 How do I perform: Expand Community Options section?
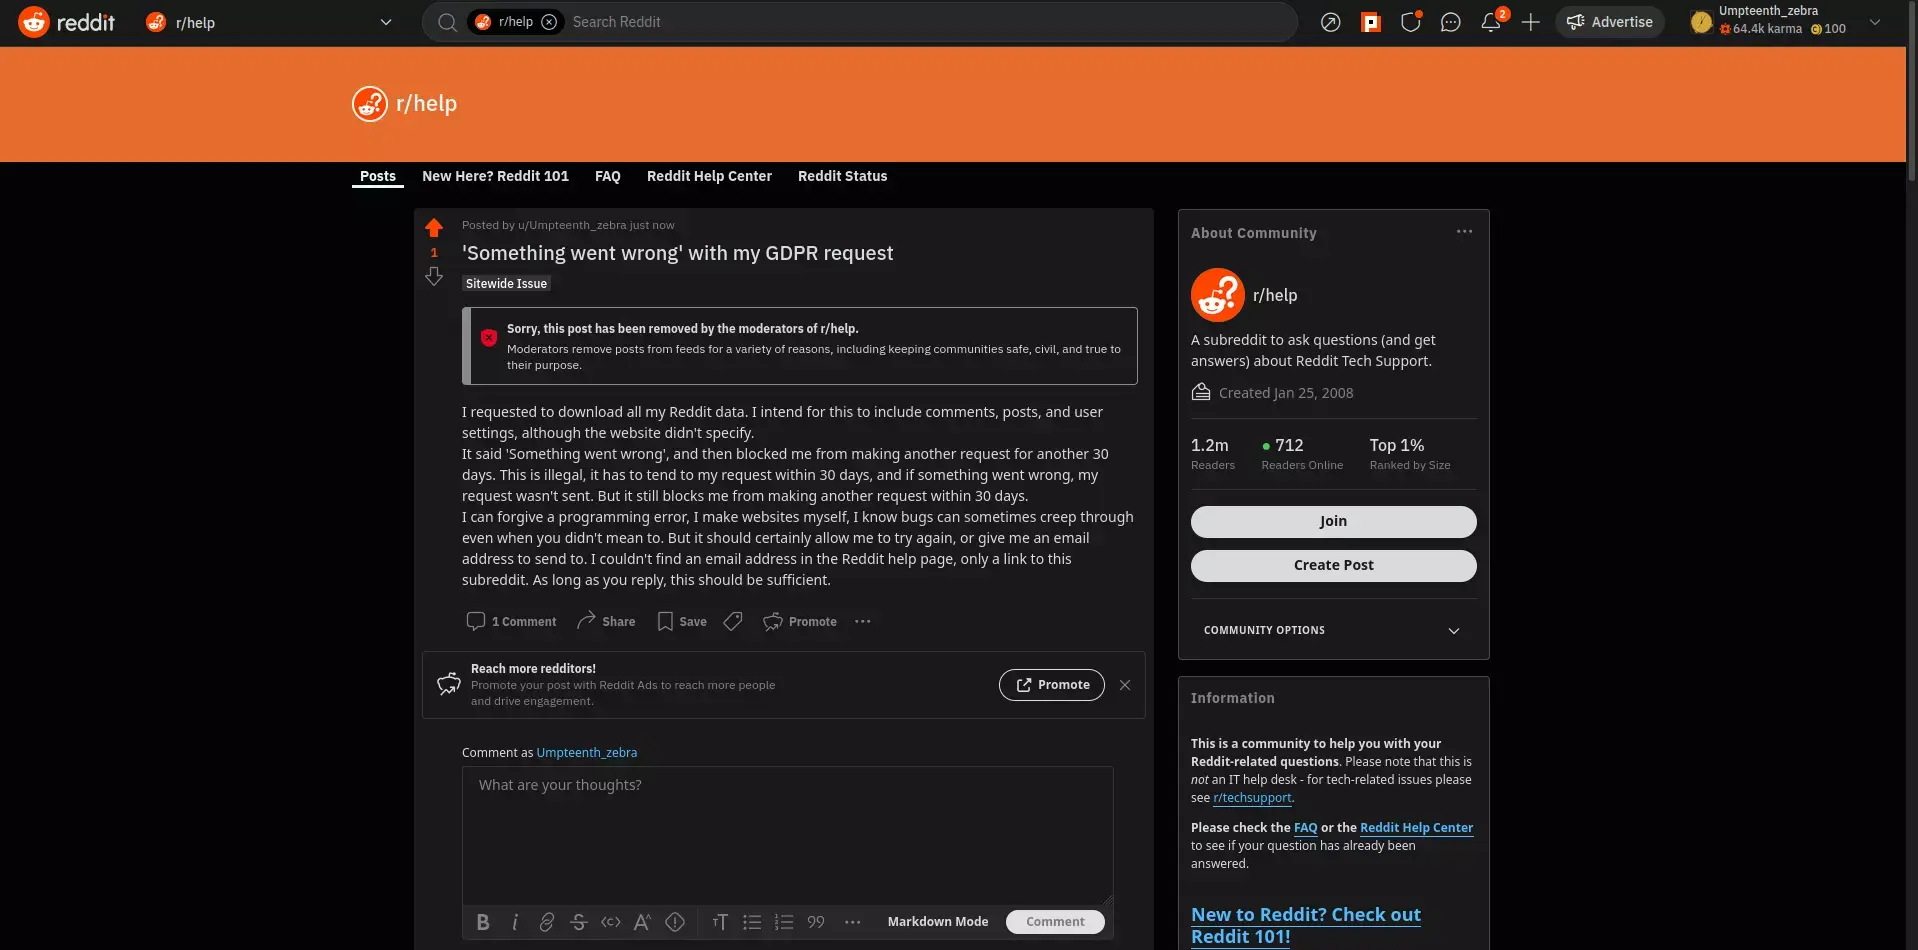(x=1333, y=630)
